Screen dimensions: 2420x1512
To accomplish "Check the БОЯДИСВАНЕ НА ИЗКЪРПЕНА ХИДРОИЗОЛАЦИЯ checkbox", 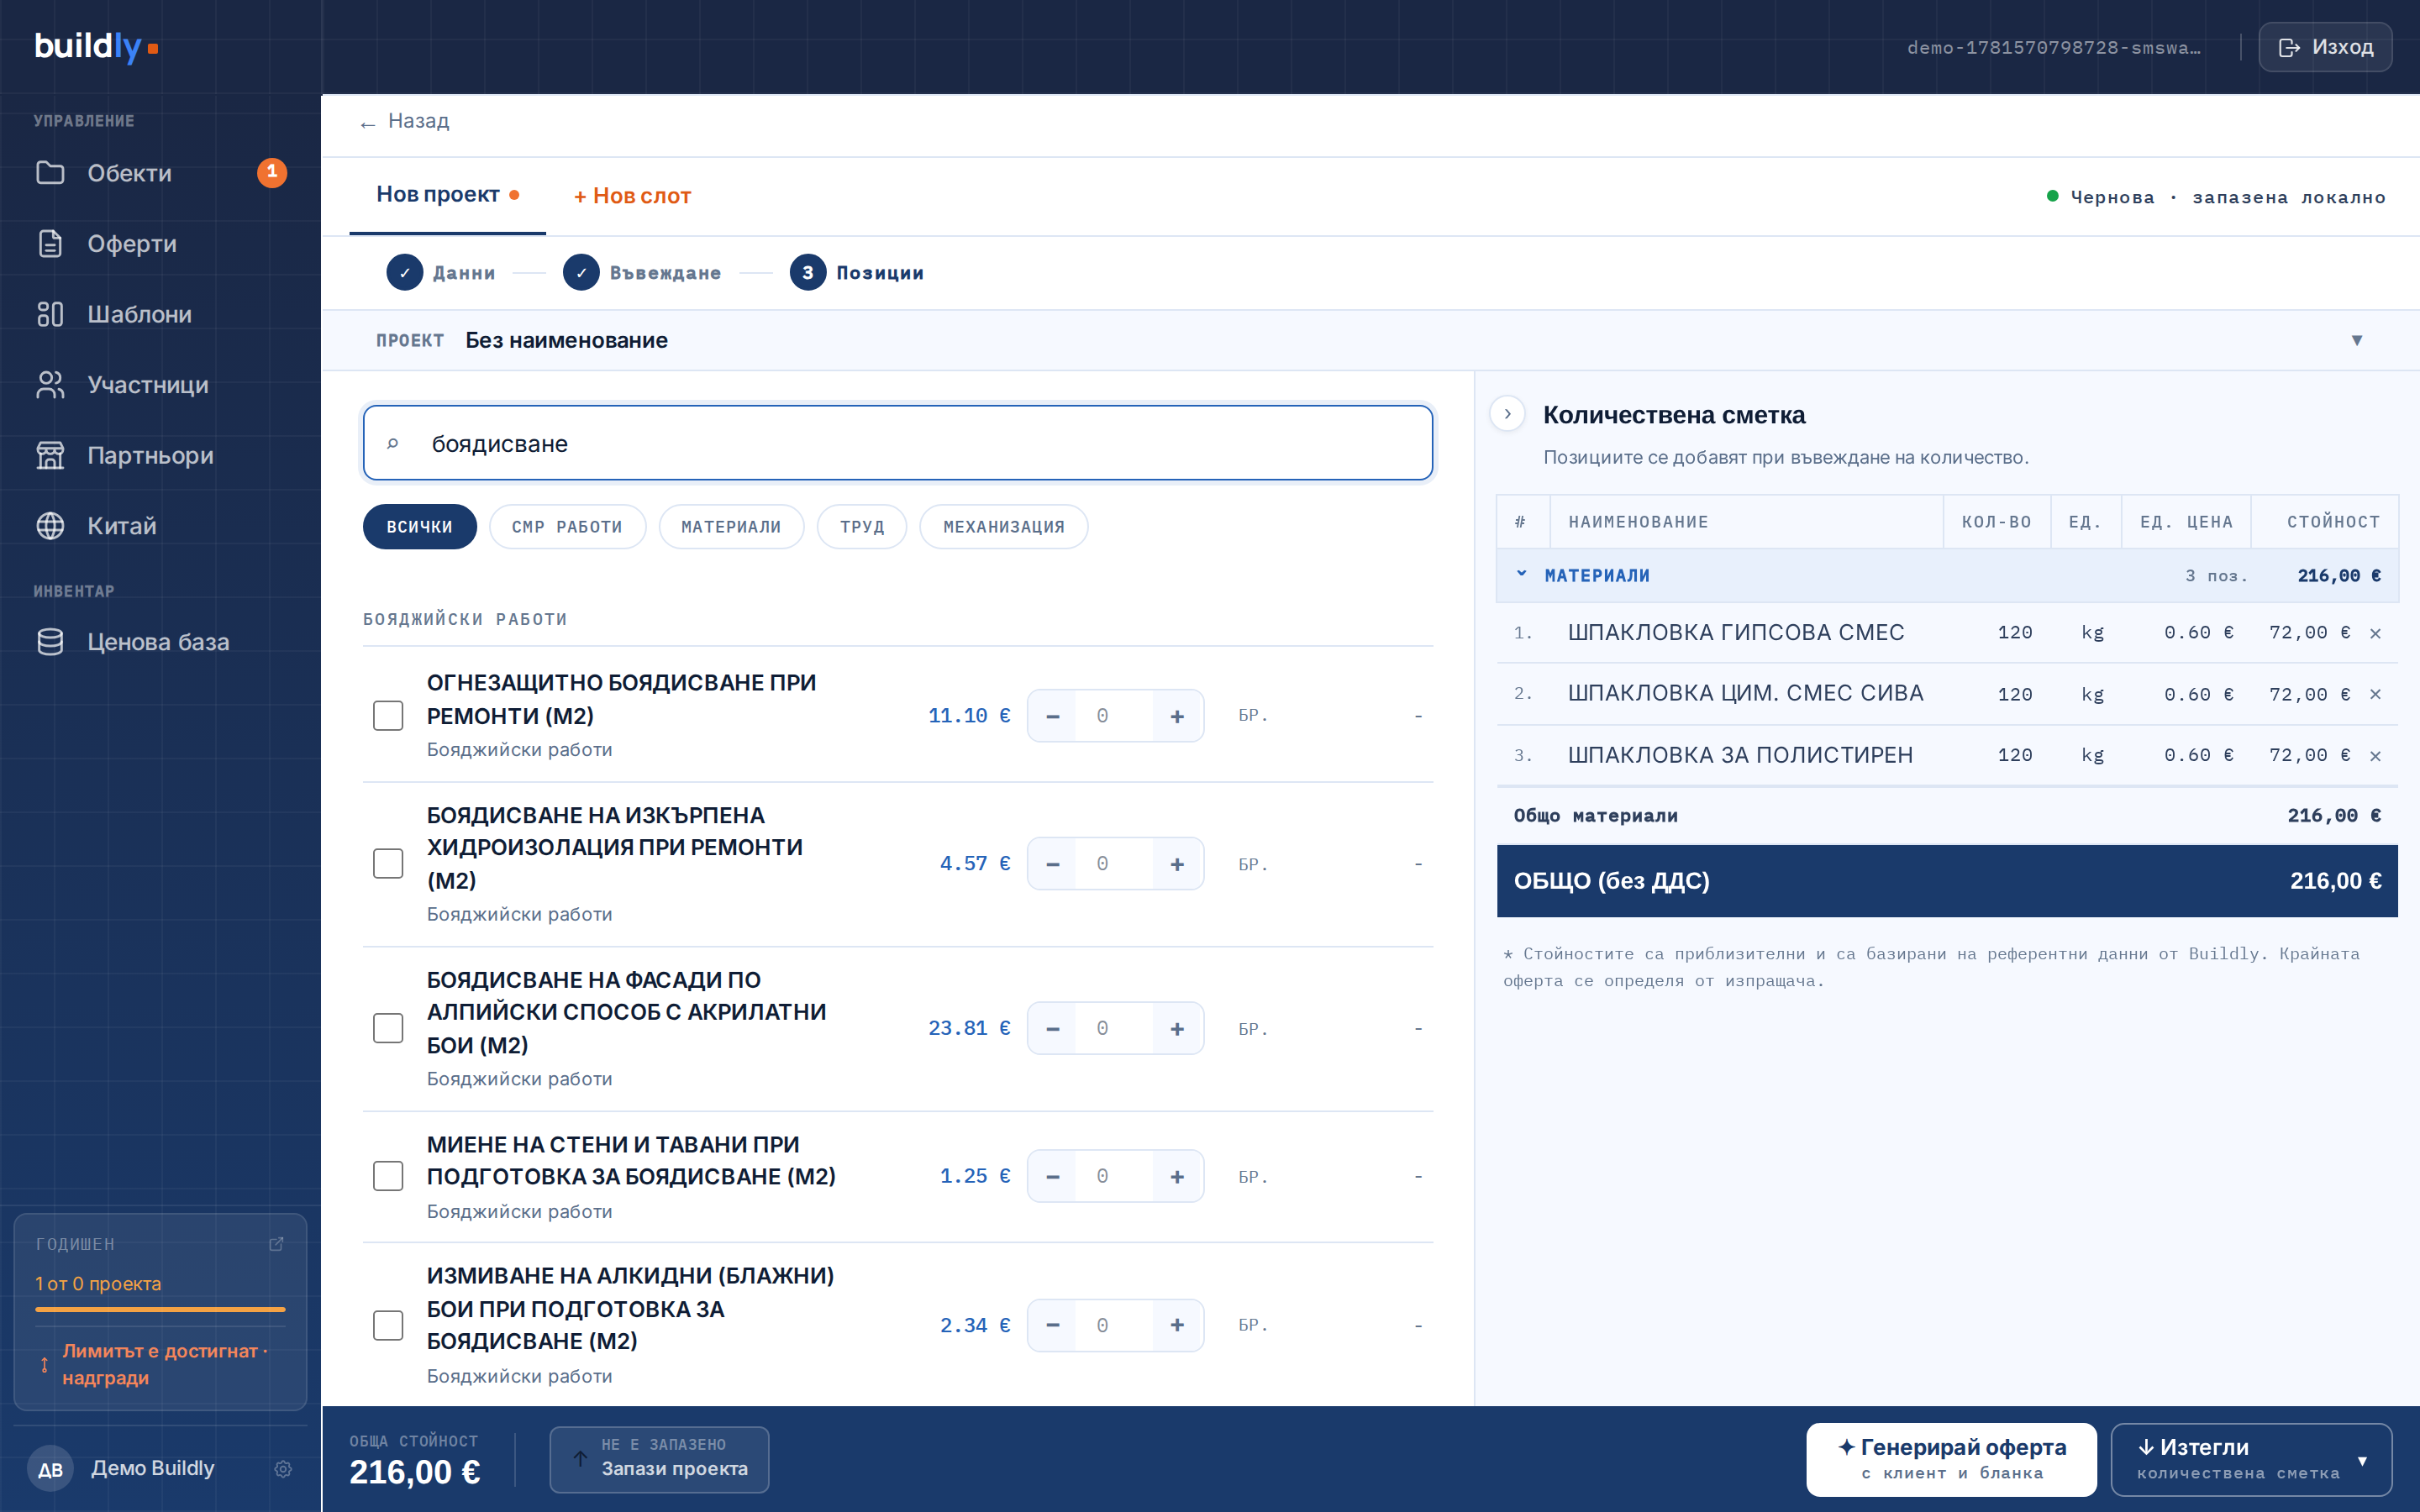I will 388,864.
